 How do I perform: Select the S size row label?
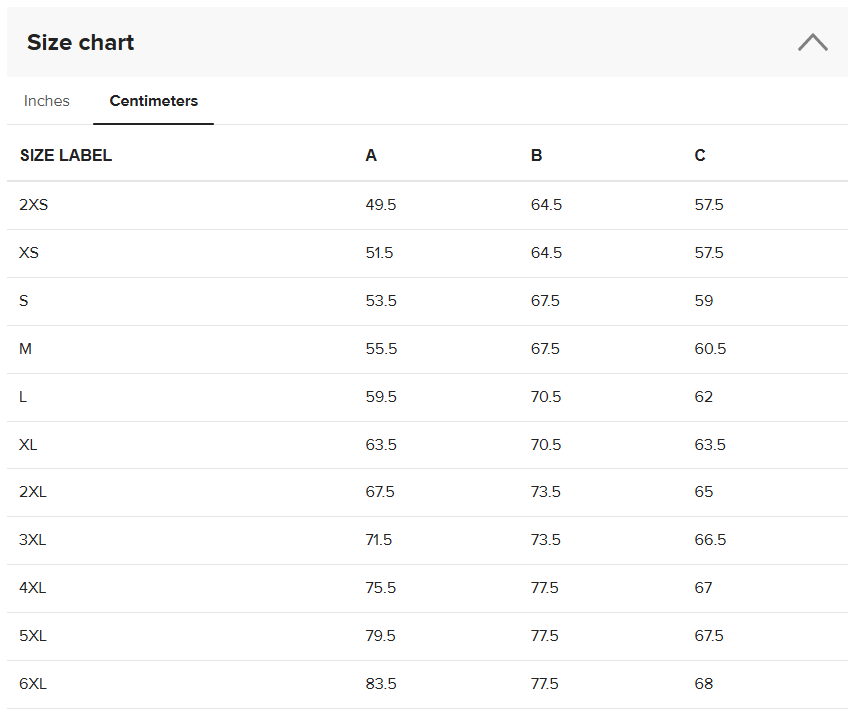(24, 301)
